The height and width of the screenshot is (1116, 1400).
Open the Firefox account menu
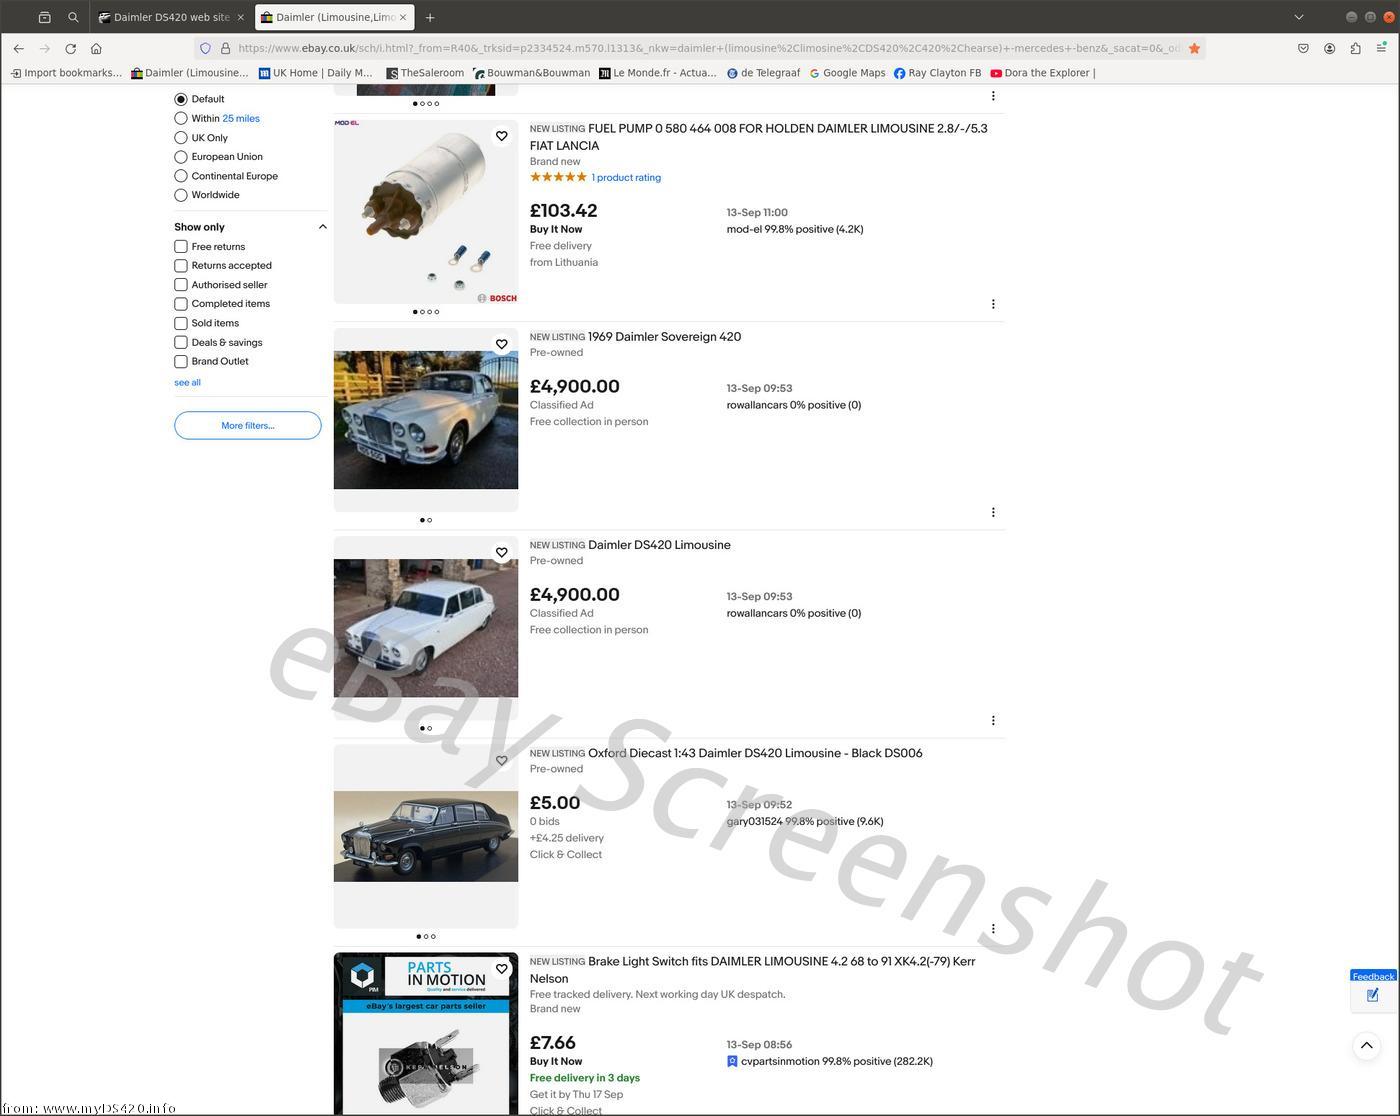coord(1329,48)
